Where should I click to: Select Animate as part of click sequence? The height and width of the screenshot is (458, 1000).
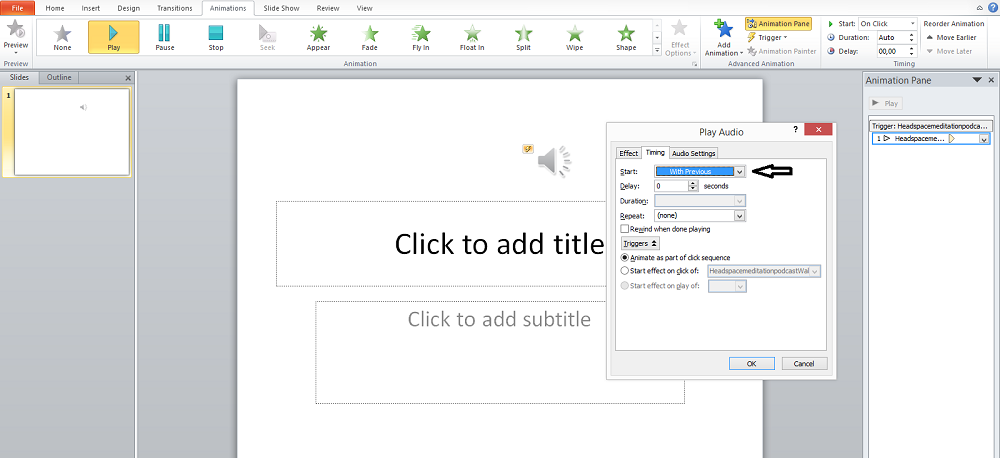click(625, 257)
